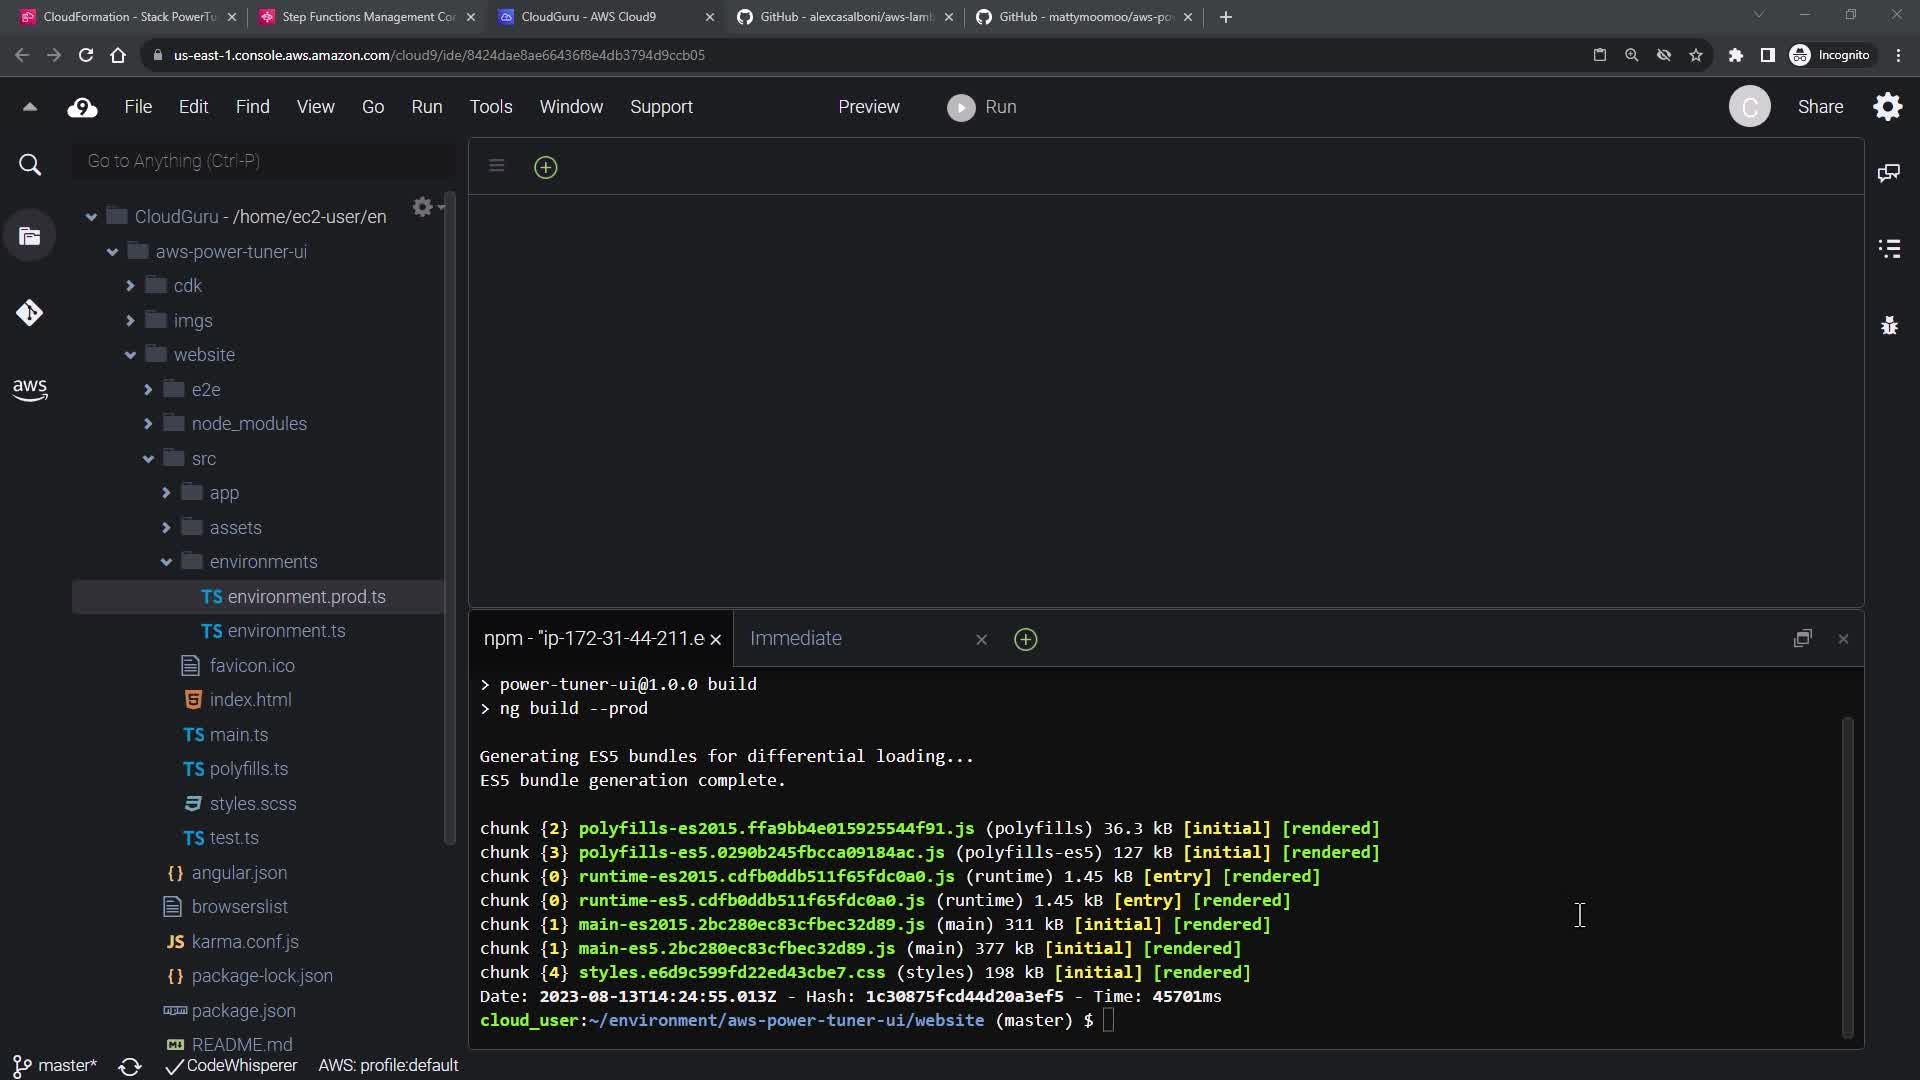Screen dimensions: 1920x1080
Task: Open Cloud9 preferences gear icon
Action: tap(1887, 107)
